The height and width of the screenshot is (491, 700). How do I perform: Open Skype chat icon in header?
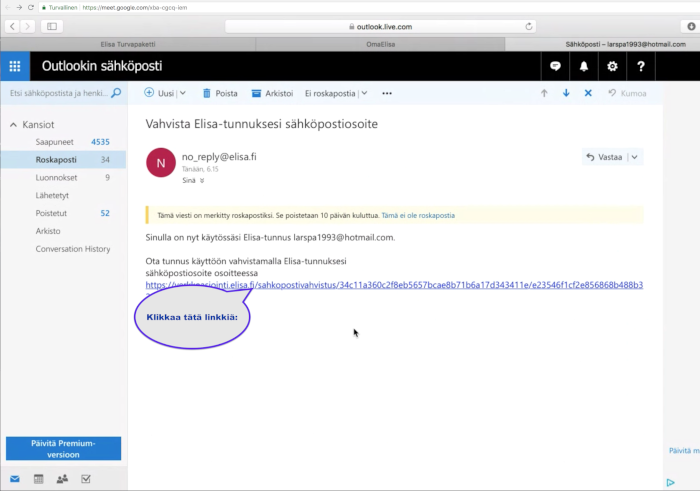pyautogui.click(x=555, y=67)
